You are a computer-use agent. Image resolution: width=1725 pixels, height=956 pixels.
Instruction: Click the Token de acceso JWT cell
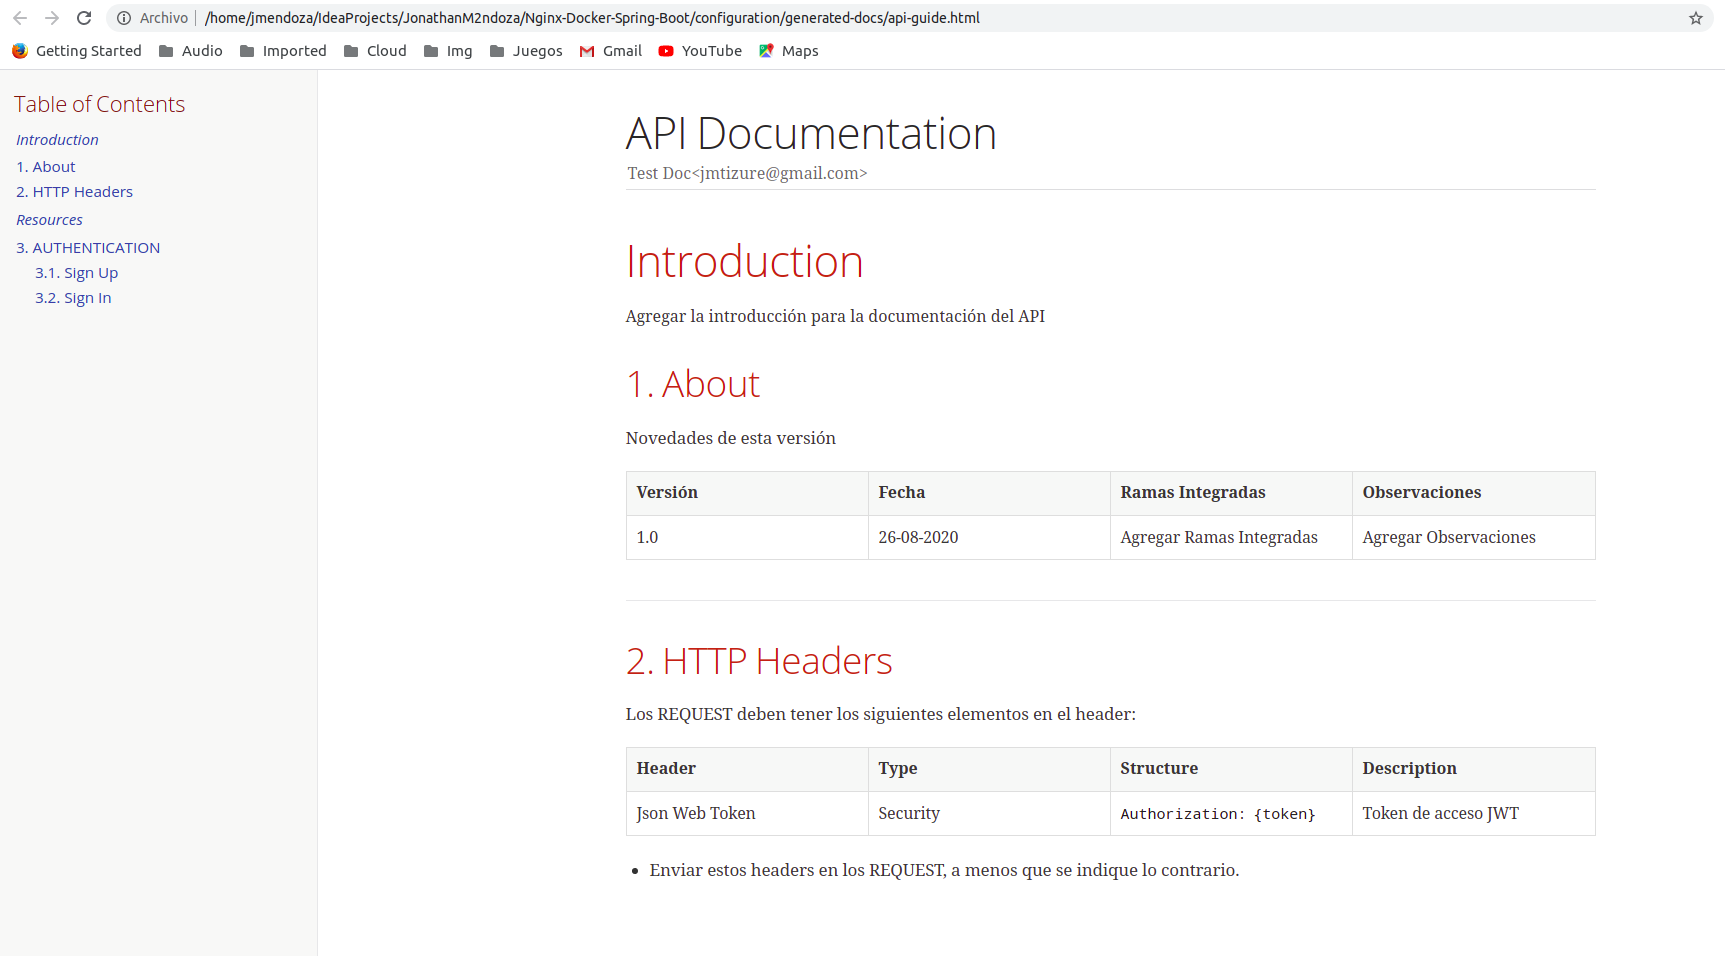click(1474, 814)
